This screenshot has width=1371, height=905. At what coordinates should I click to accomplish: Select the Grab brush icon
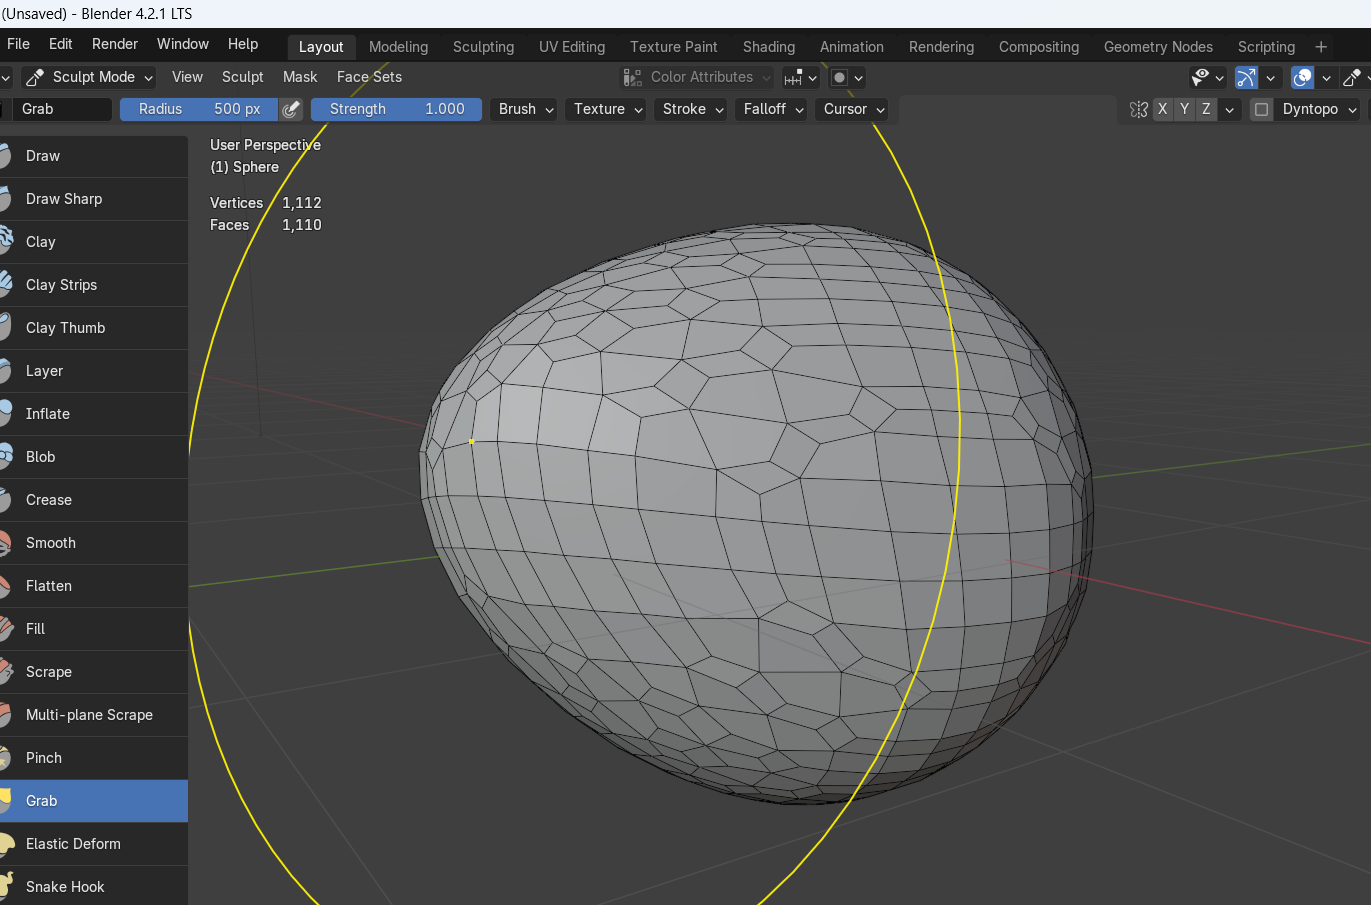[5, 801]
